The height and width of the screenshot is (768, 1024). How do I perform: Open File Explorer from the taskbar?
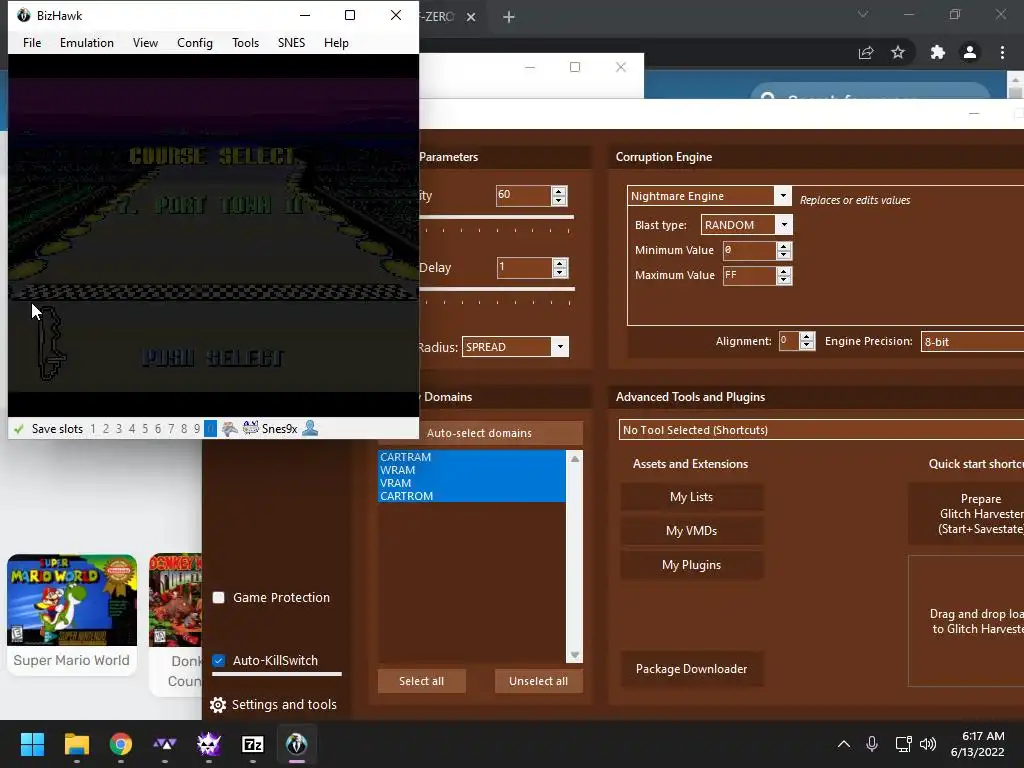pos(76,744)
